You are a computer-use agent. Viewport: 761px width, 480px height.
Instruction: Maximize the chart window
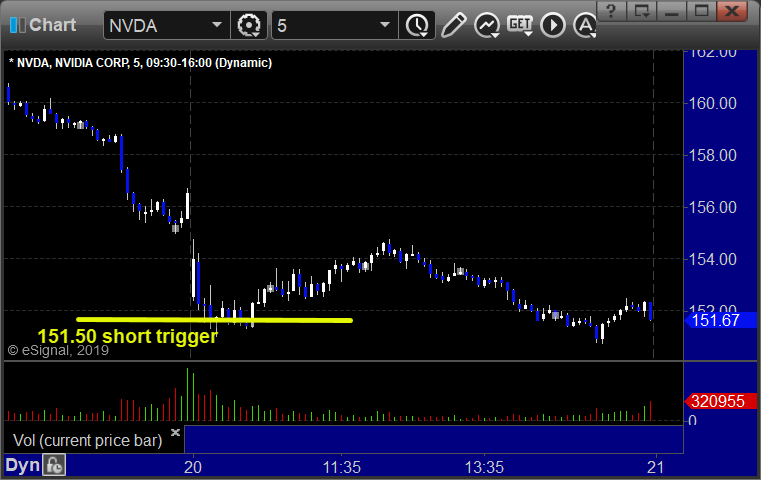pyautogui.click(x=701, y=11)
